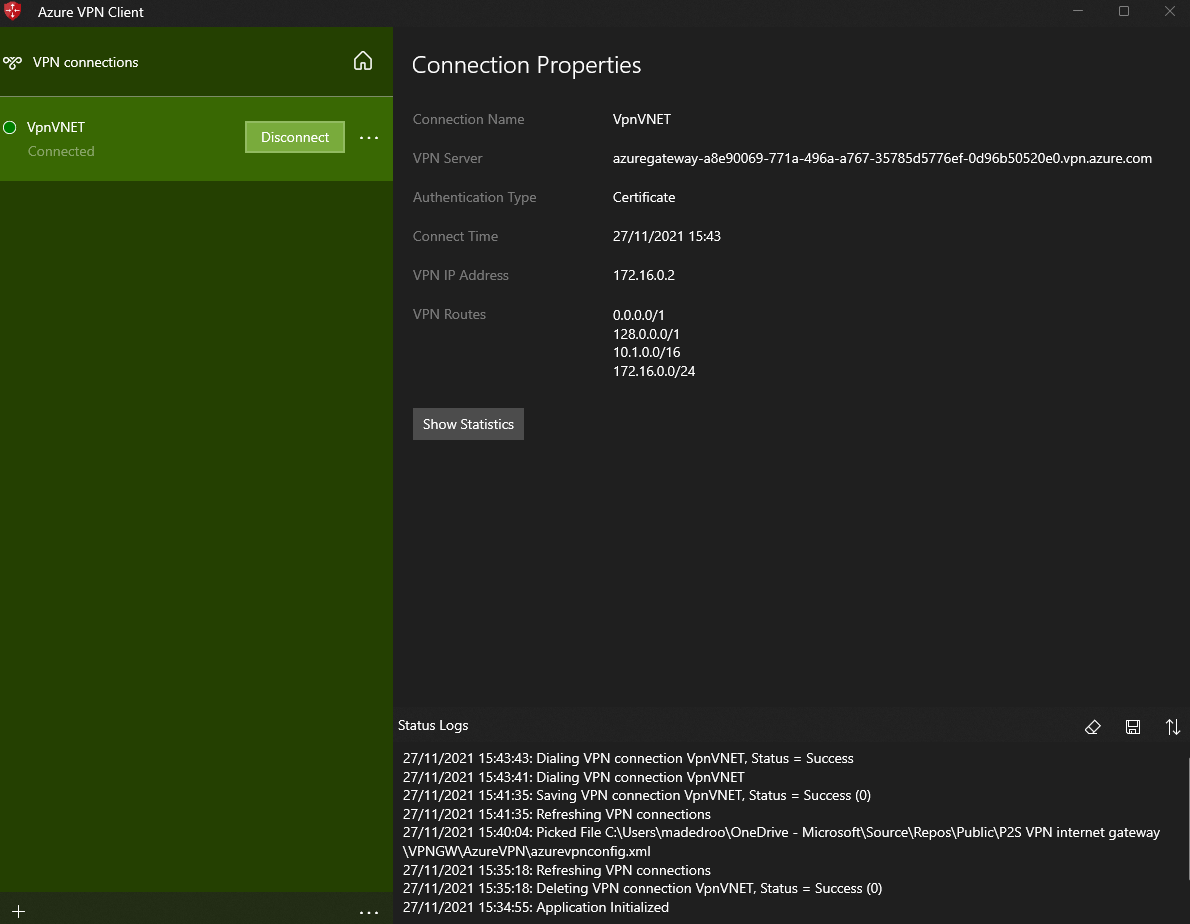Click the Connection Properties heading
This screenshot has width=1190, height=924.
527,65
